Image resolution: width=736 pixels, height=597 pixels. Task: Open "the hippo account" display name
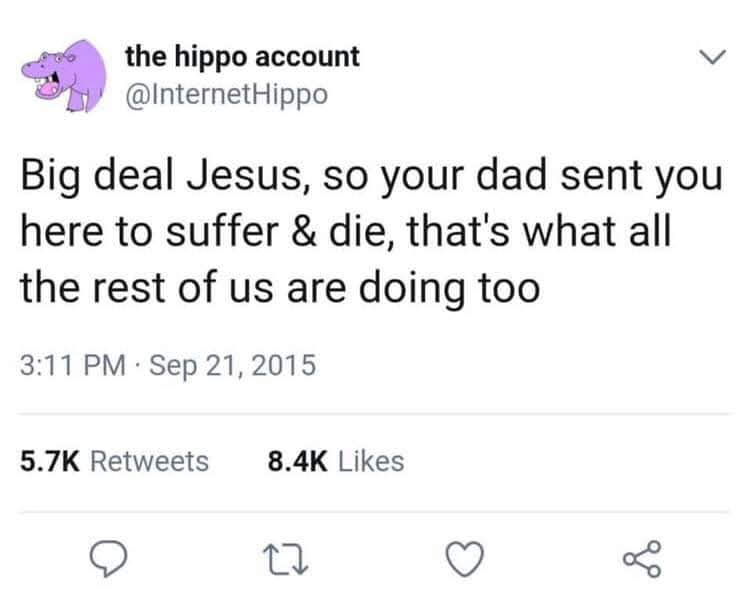click(x=241, y=56)
